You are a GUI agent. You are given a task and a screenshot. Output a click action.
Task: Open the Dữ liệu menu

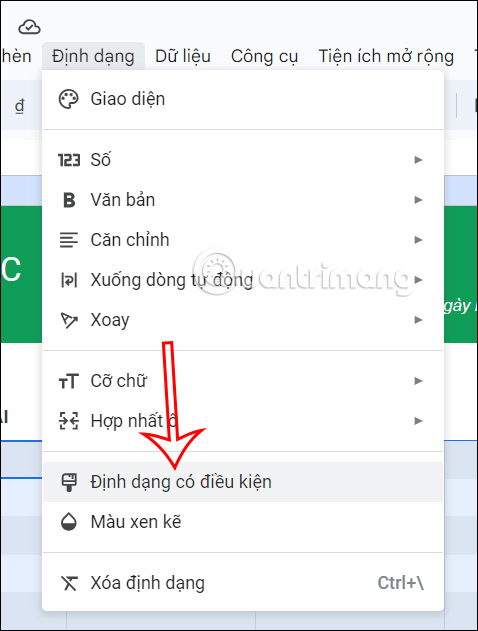pyautogui.click(x=183, y=56)
